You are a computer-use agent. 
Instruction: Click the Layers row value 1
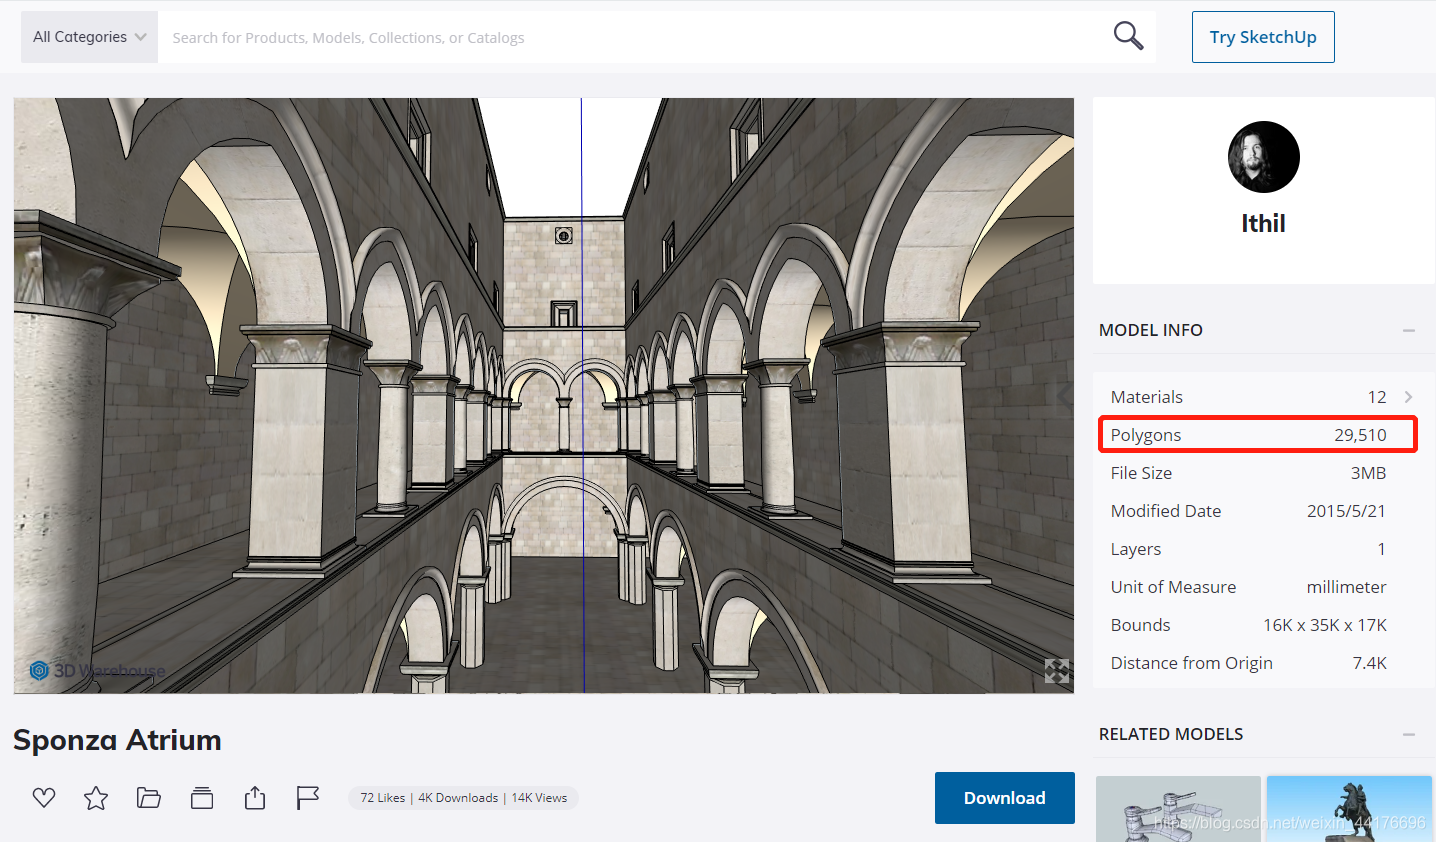click(1381, 549)
